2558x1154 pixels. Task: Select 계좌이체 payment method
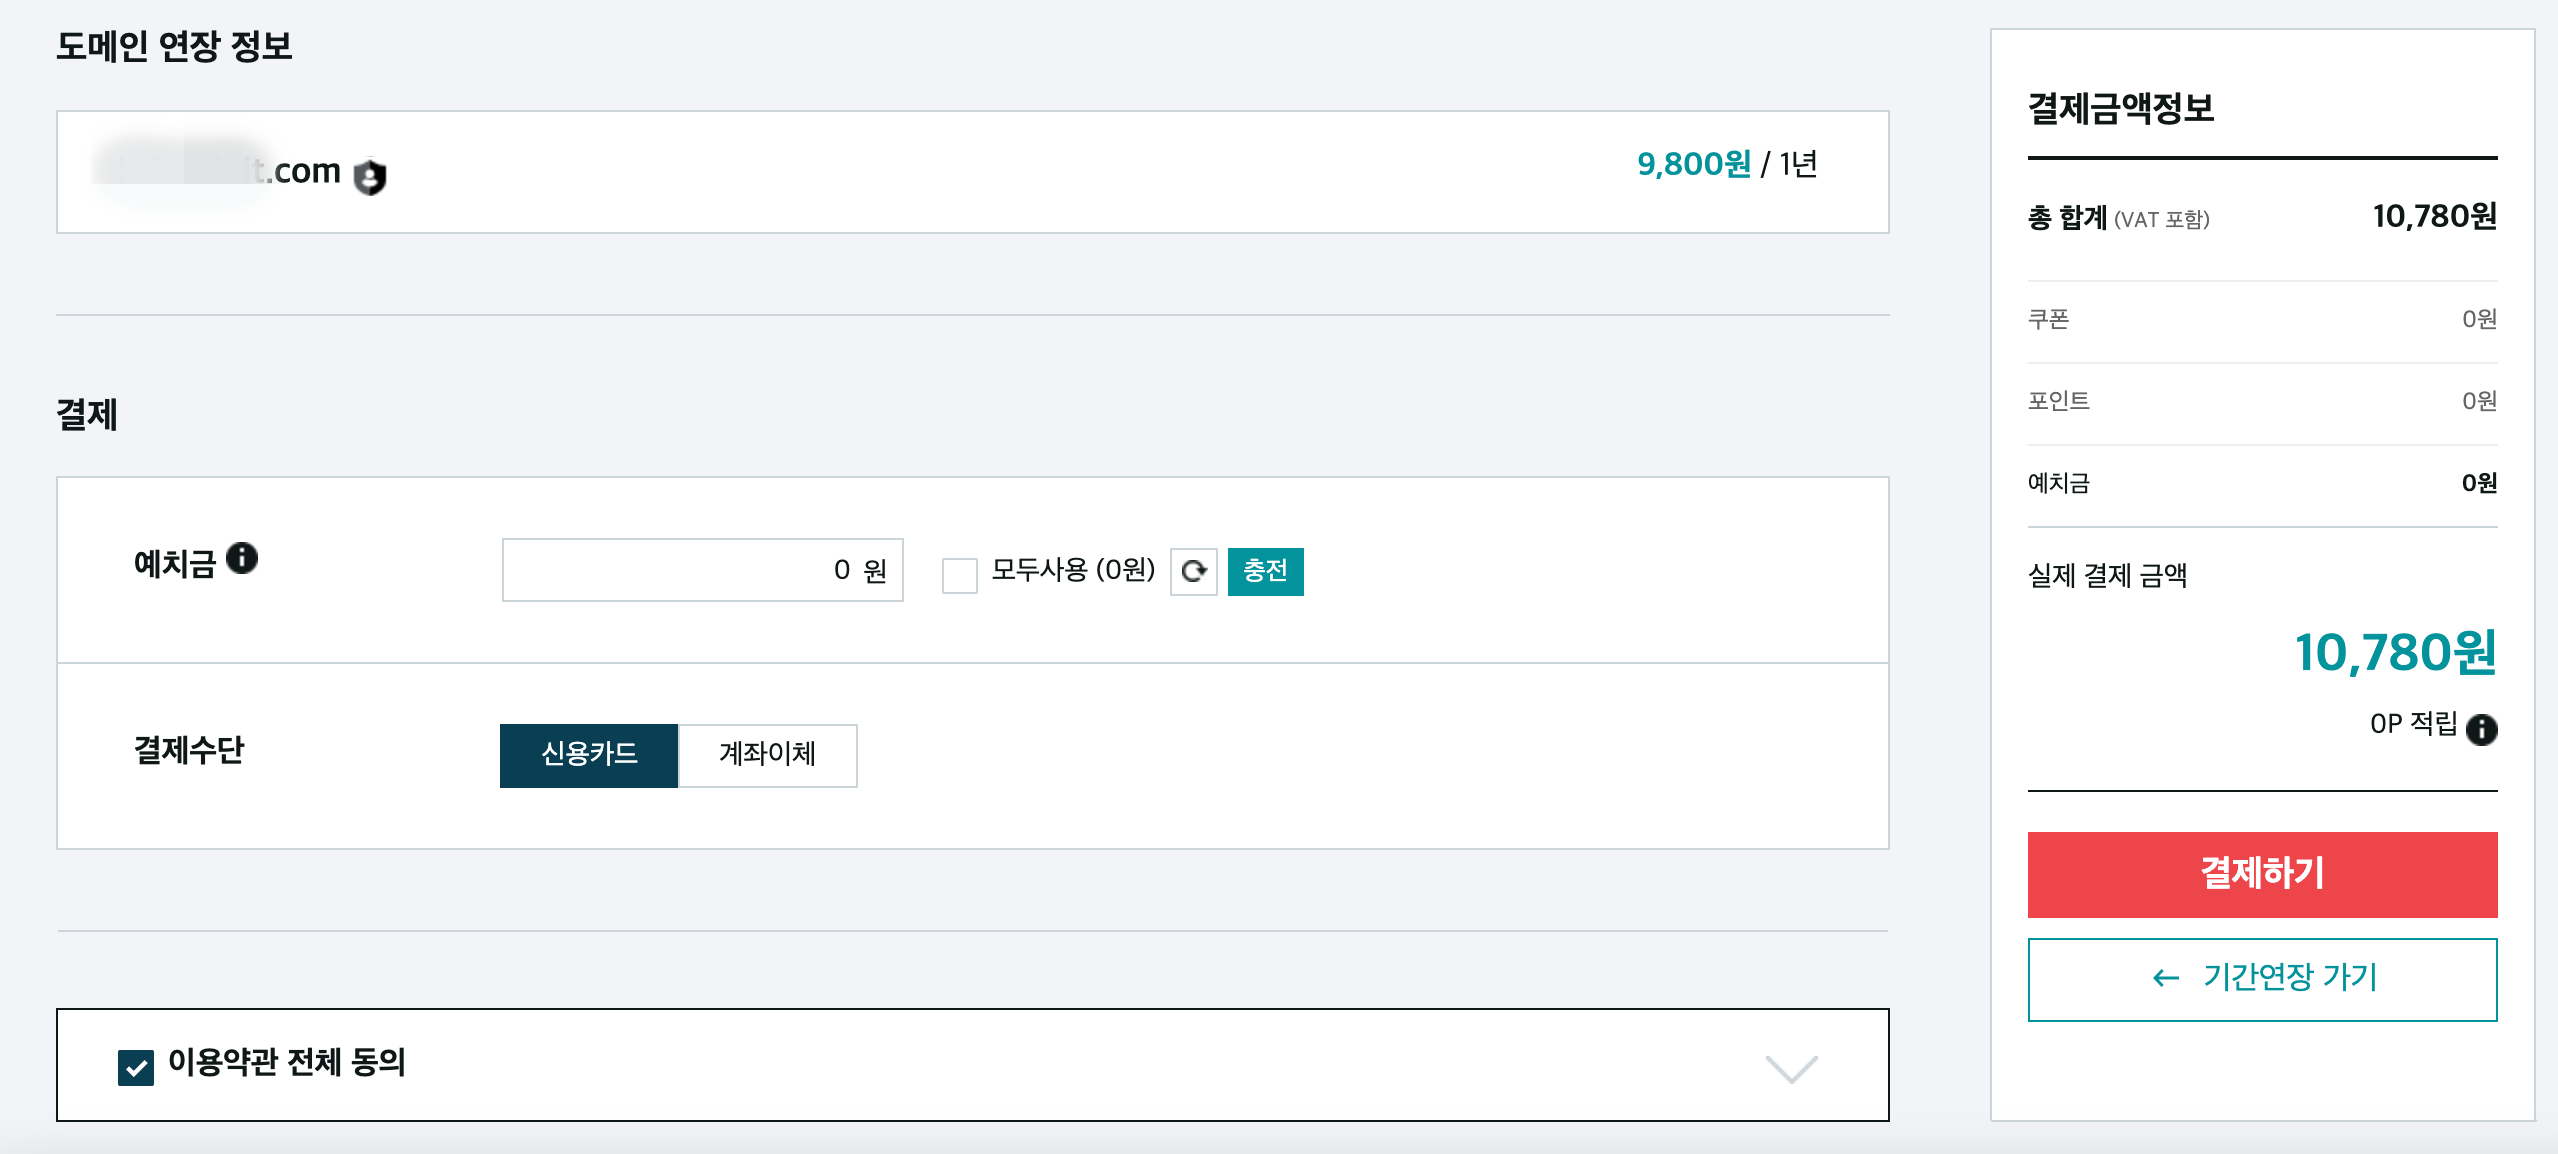point(768,755)
